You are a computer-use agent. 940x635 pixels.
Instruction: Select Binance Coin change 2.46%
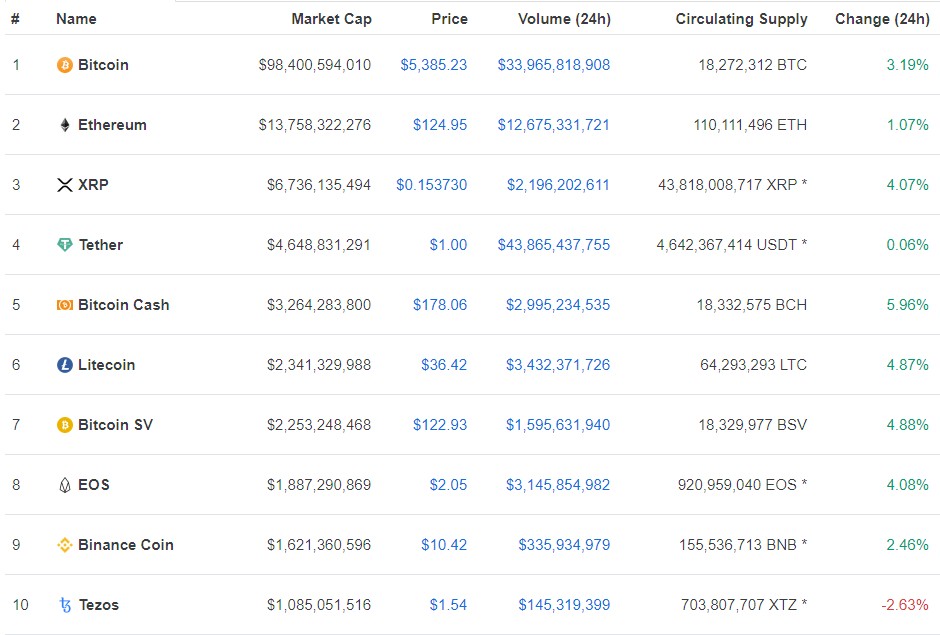pyautogui.click(x=908, y=544)
